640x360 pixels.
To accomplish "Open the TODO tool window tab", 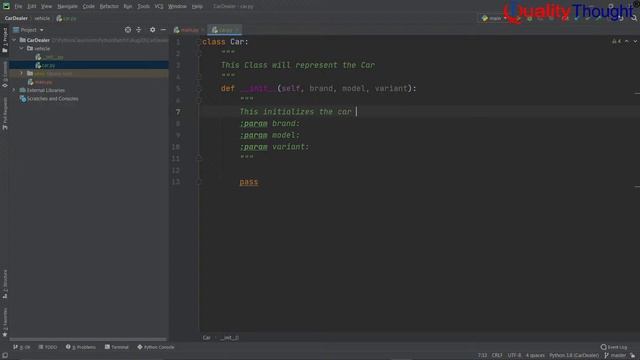I will [48, 347].
